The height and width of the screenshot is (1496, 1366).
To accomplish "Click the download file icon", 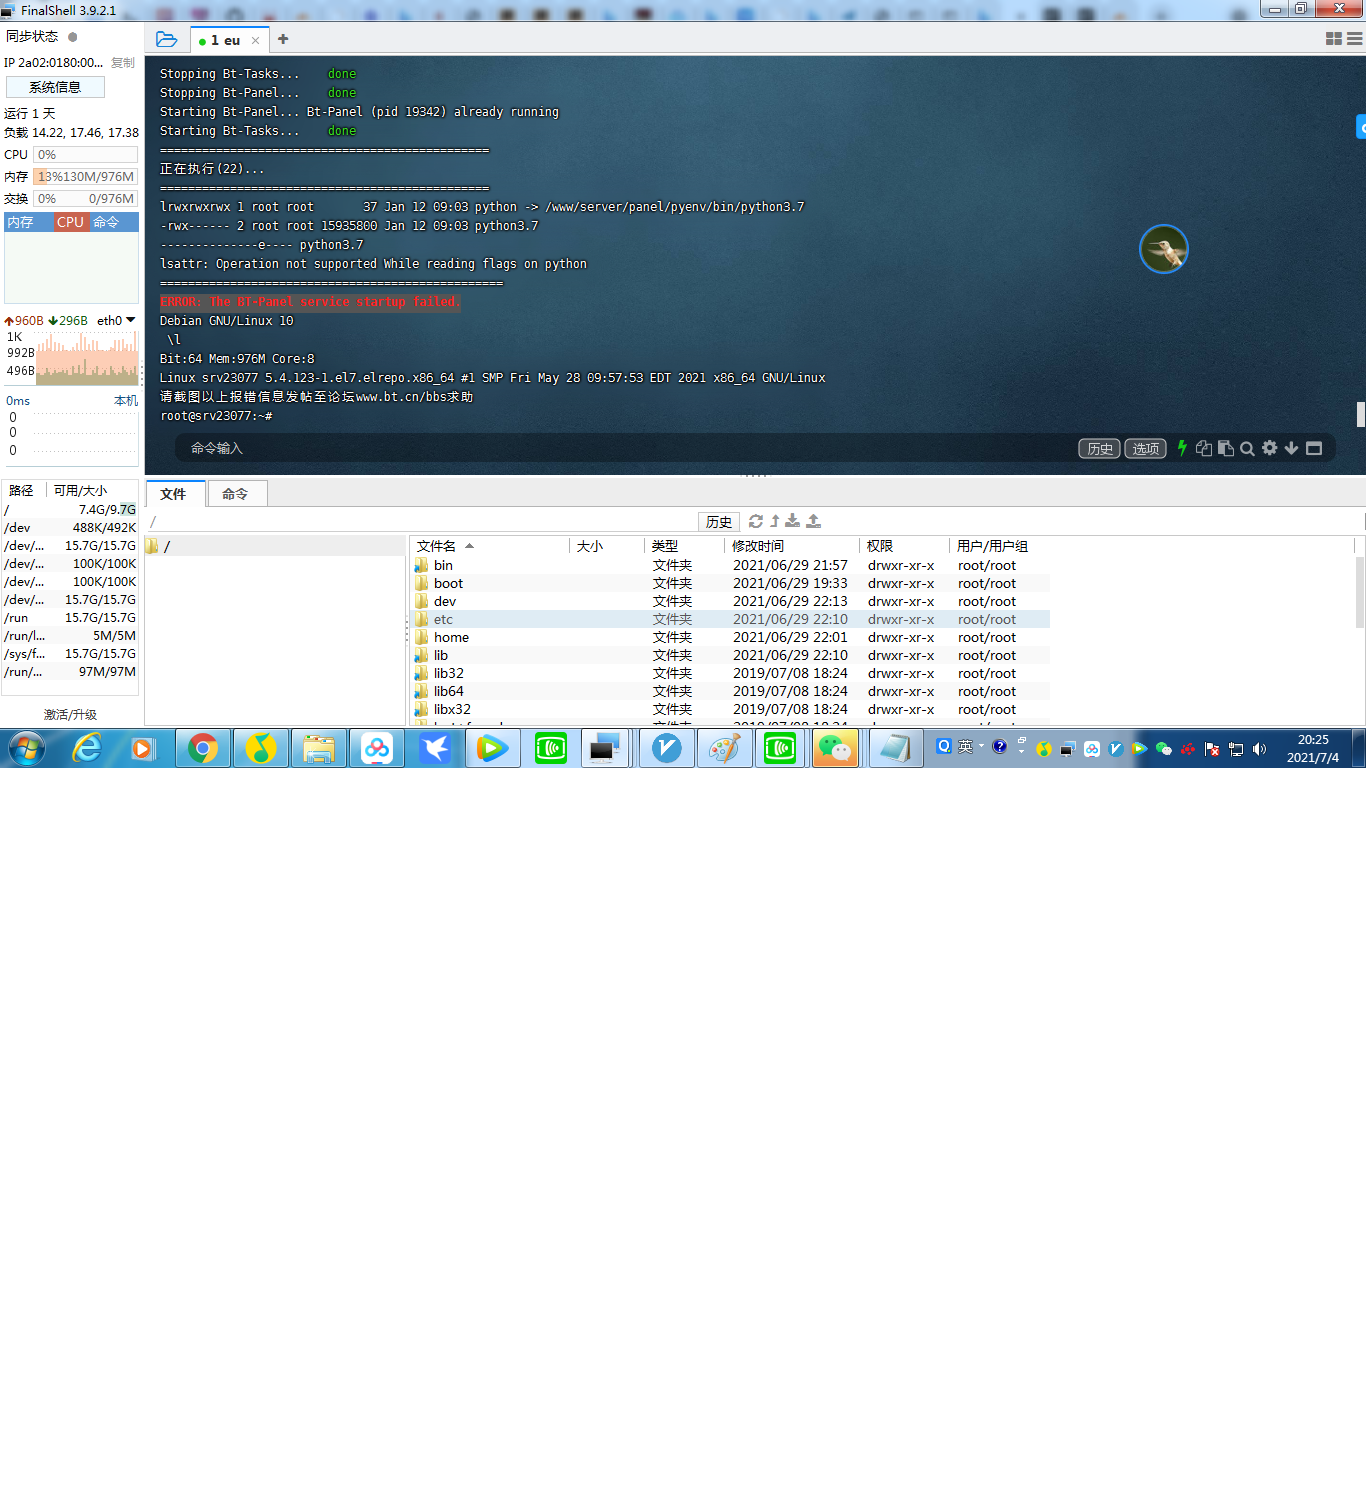I will (793, 521).
